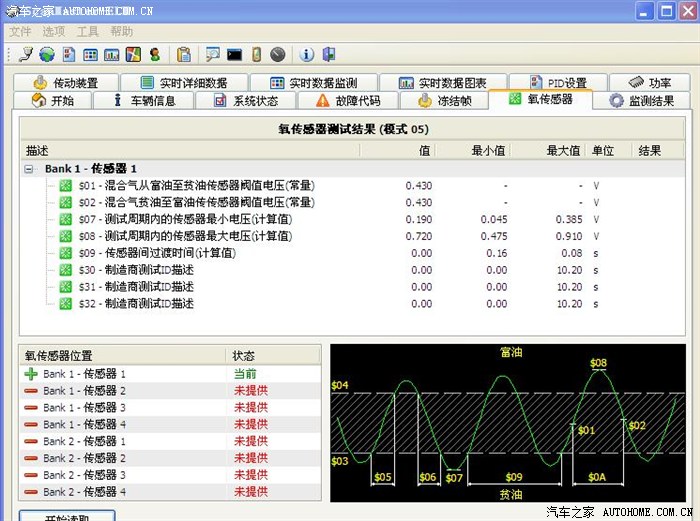700x521 pixels.
Task: Click the round gauge toolbar icon
Action: pyautogui.click(x=277, y=54)
